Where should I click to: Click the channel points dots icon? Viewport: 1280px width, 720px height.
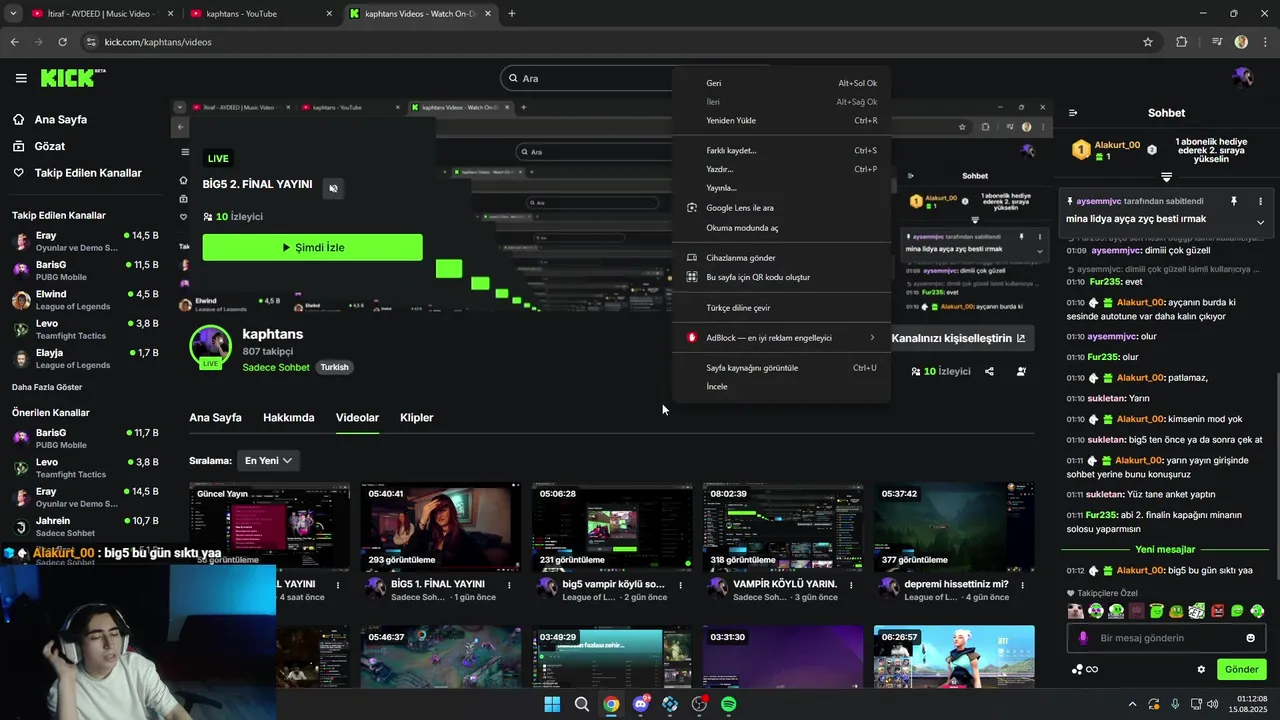click(x=1077, y=669)
